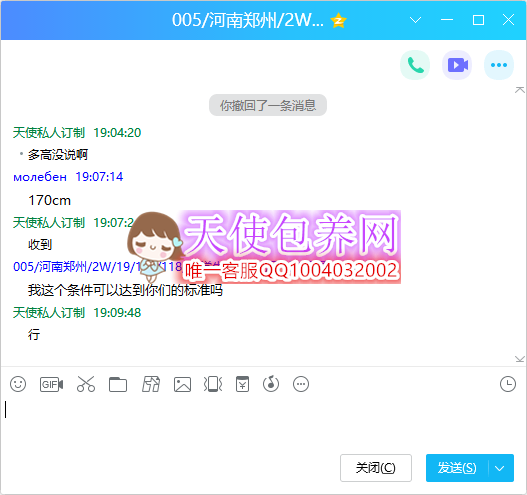Open the more options (three dots) bubble at the top
Screen dimensions: 527x495
[x=499, y=65]
